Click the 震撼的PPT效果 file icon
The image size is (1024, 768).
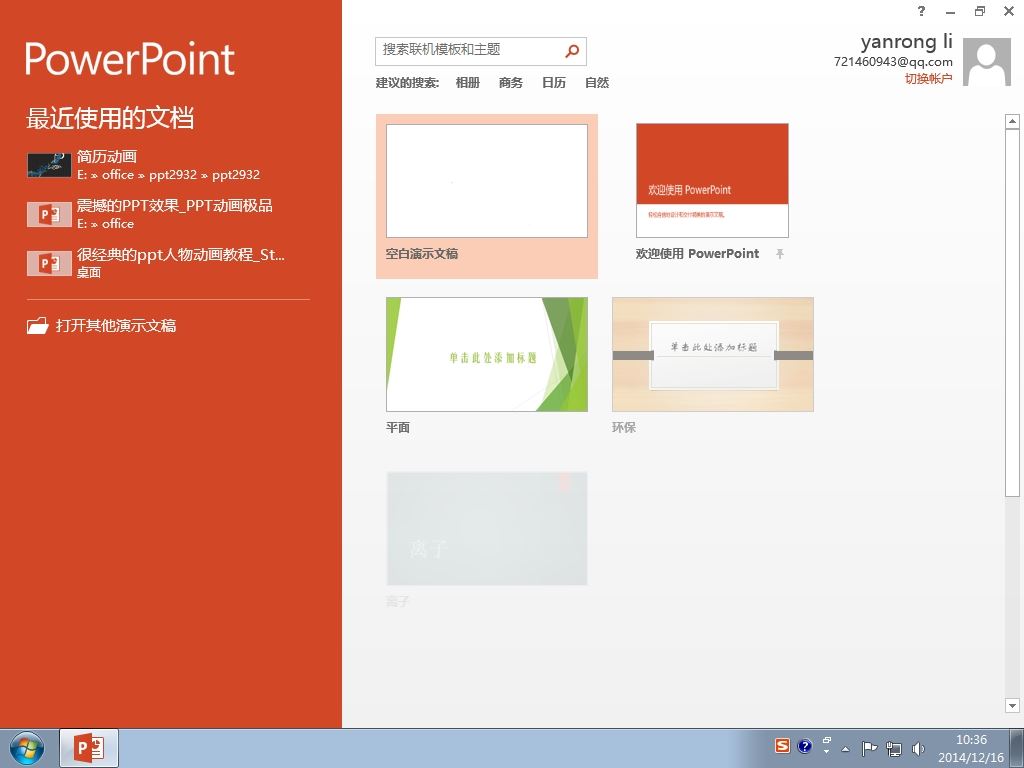(x=49, y=214)
